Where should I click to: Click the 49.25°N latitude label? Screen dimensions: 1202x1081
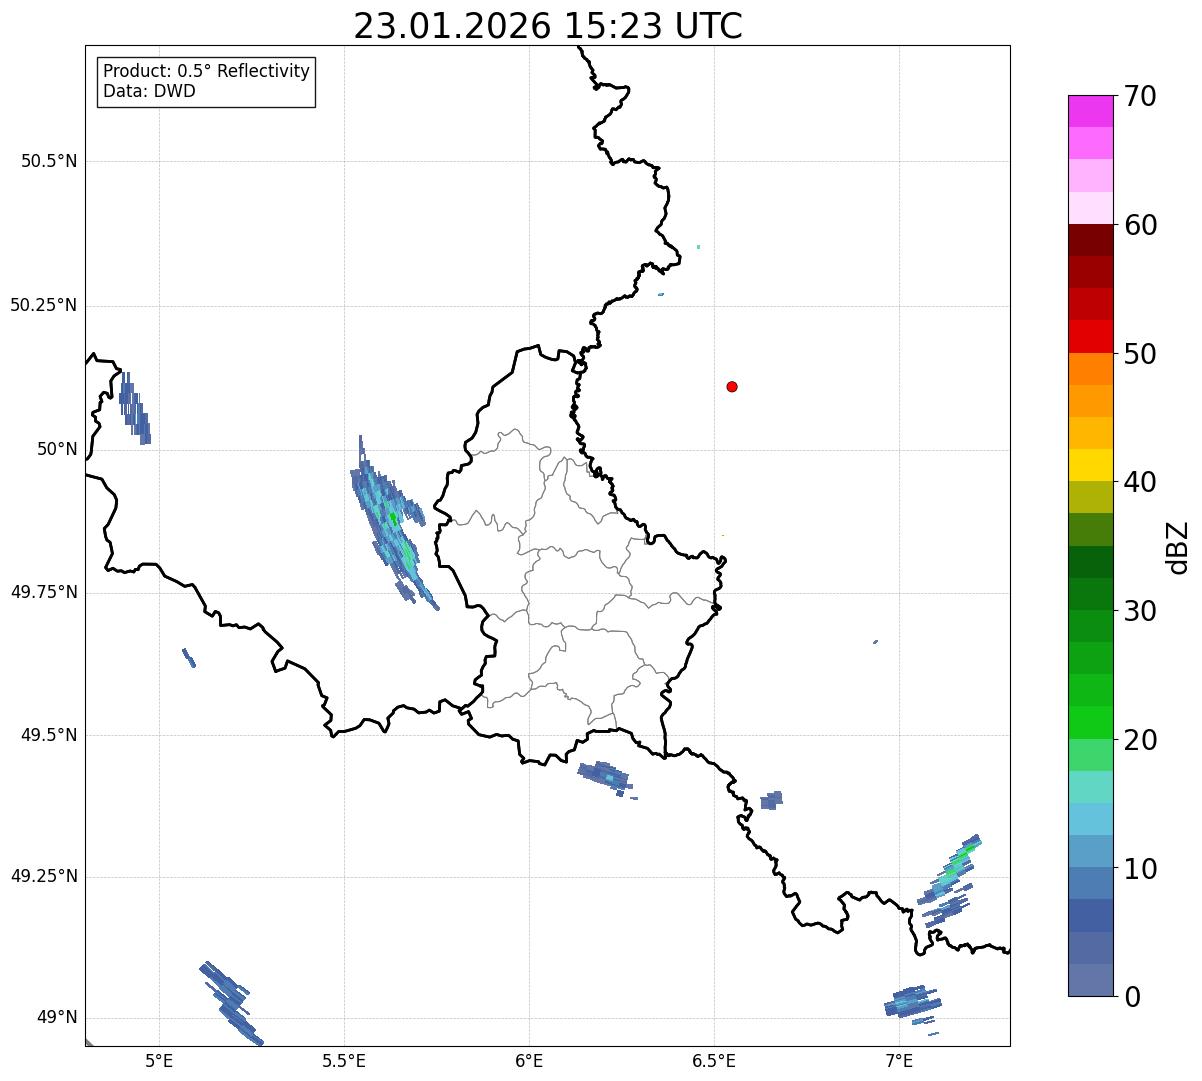coord(44,877)
